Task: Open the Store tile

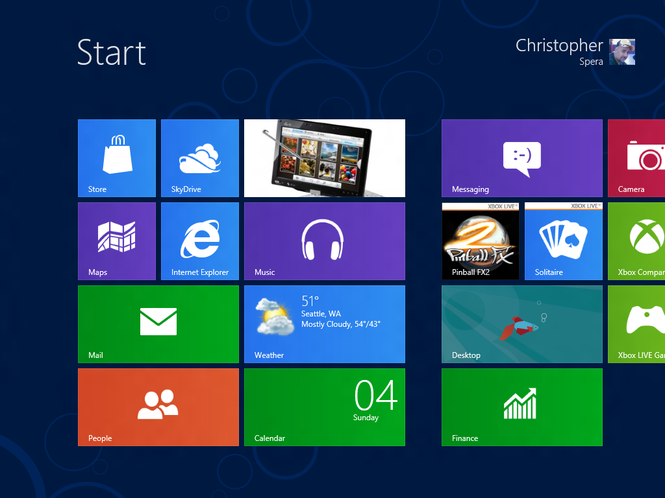Action: click(x=117, y=158)
